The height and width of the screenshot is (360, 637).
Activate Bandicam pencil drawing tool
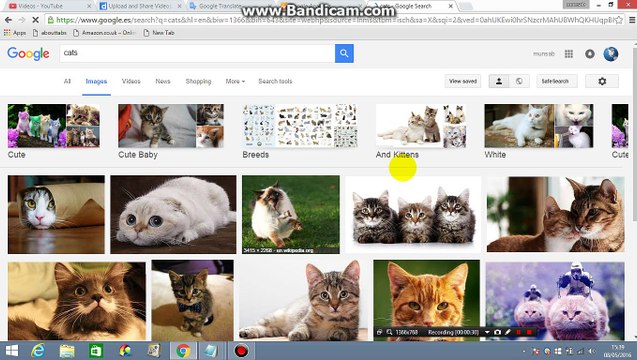[508, 332]
